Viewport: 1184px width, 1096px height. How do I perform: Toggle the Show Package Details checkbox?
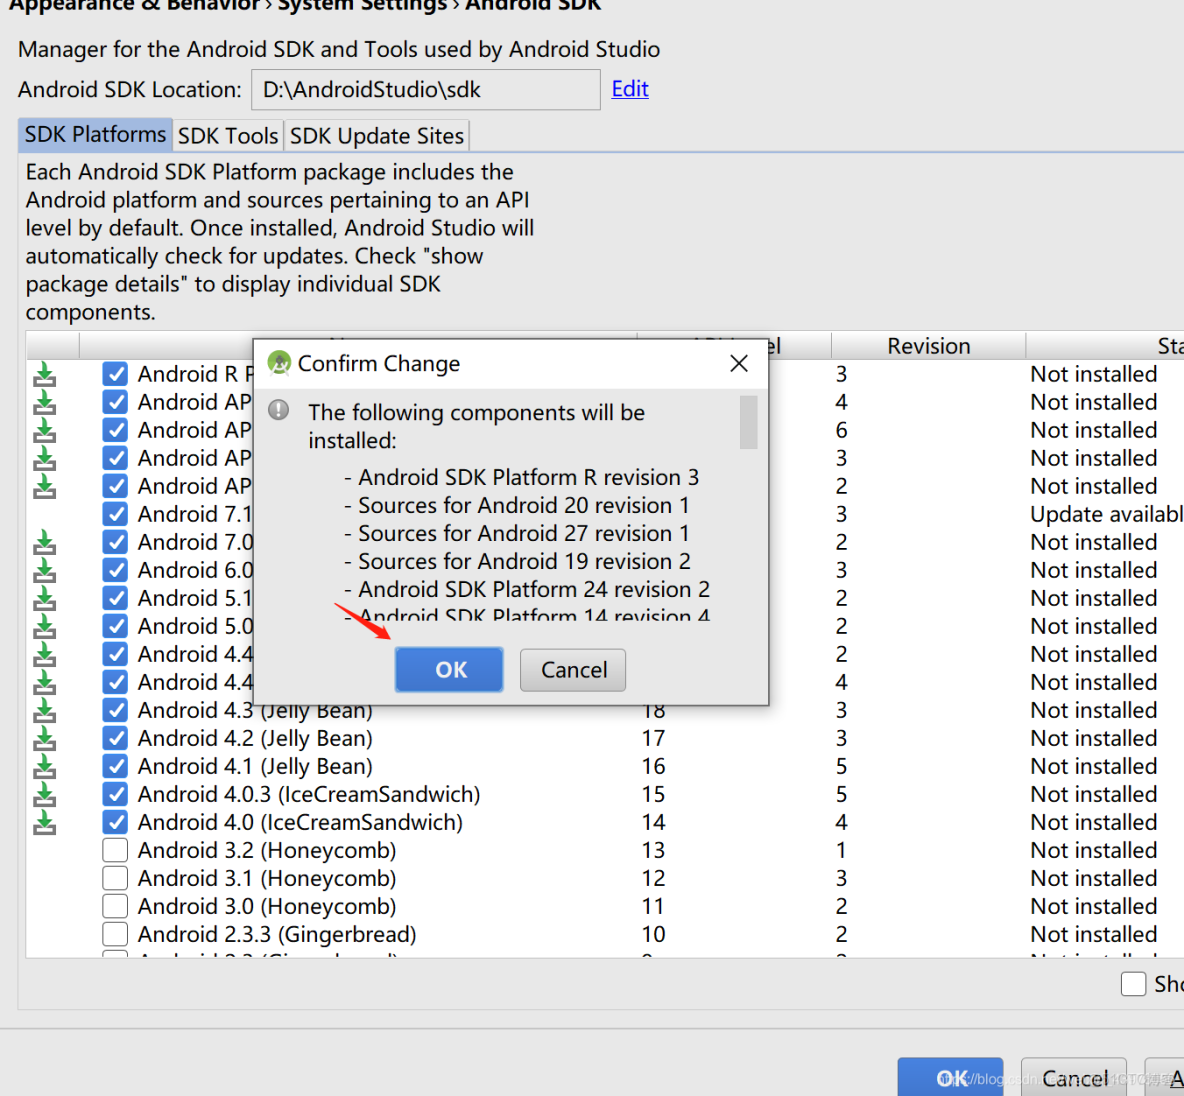pos(1133,983)
